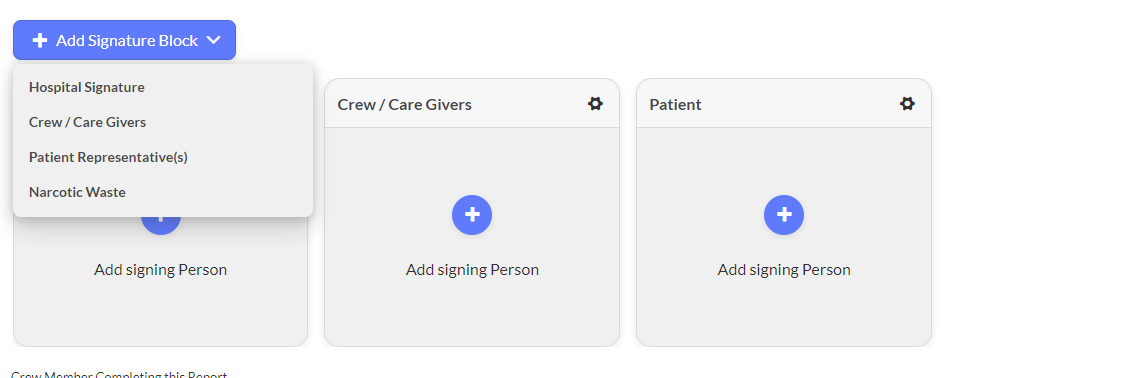
Task: Click Add signing Person text in first card
Action: (x=161, y=270)
